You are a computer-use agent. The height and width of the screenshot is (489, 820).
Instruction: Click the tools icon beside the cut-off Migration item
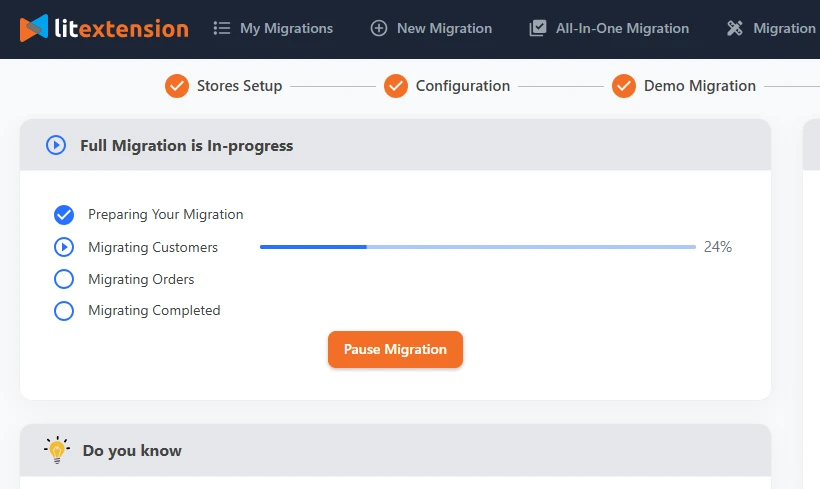(x=735, y=28)
